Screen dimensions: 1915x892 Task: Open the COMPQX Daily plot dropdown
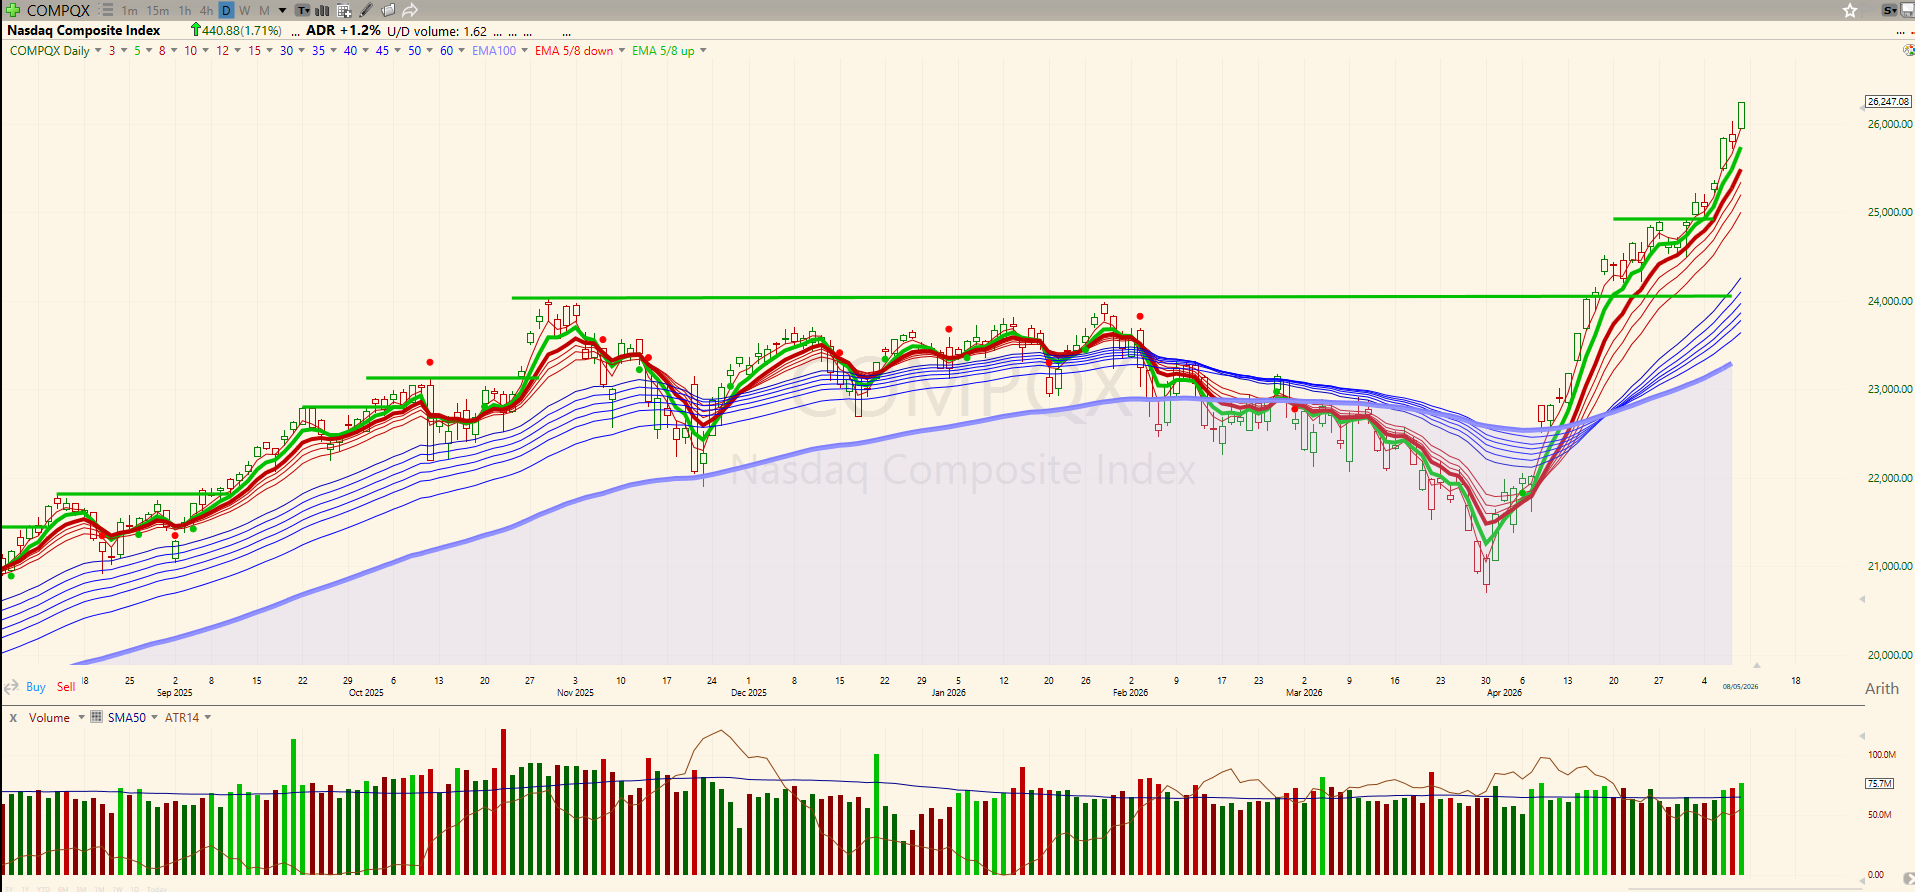click(x=98, y=50)
